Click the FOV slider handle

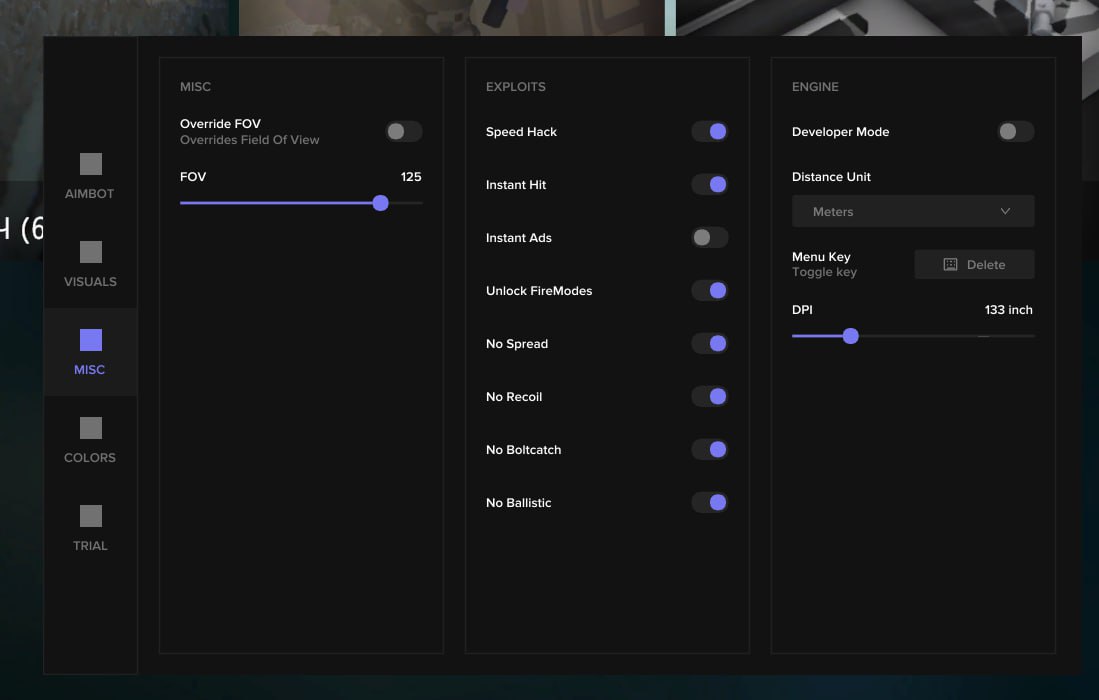click(380, 203)
